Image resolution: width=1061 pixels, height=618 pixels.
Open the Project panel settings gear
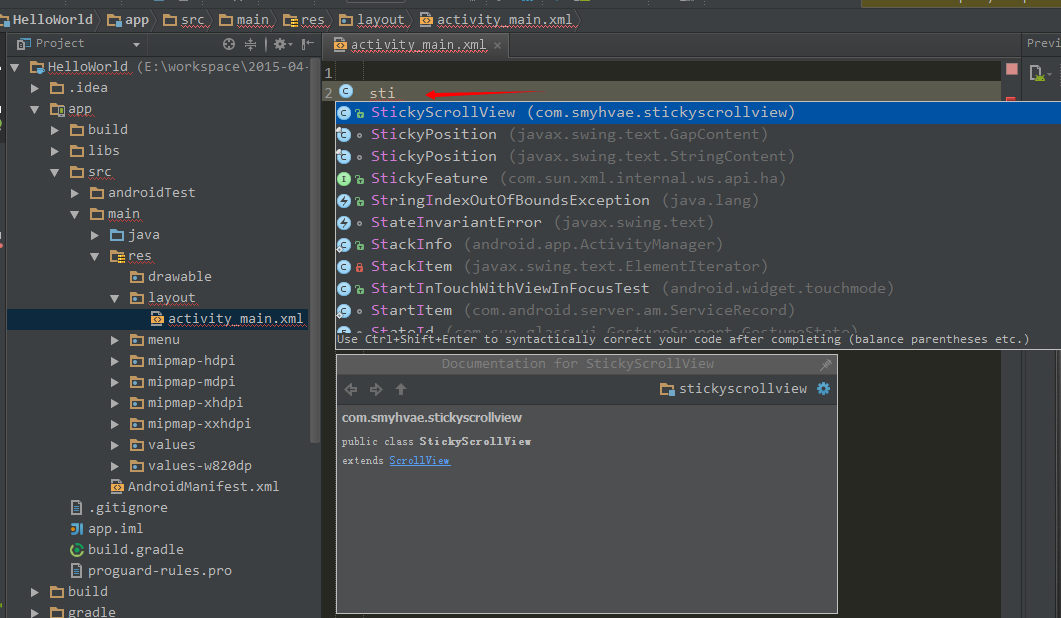click(x=282, y=44)
